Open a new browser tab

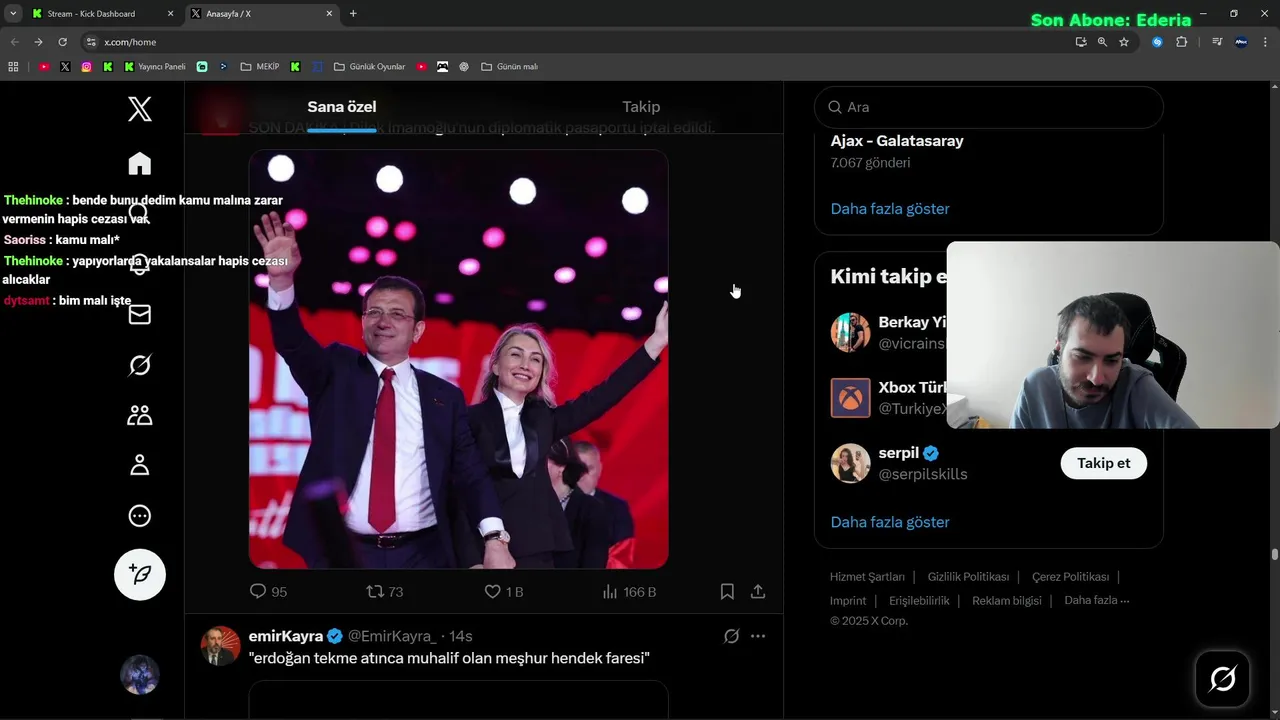(x=353, y=14)
